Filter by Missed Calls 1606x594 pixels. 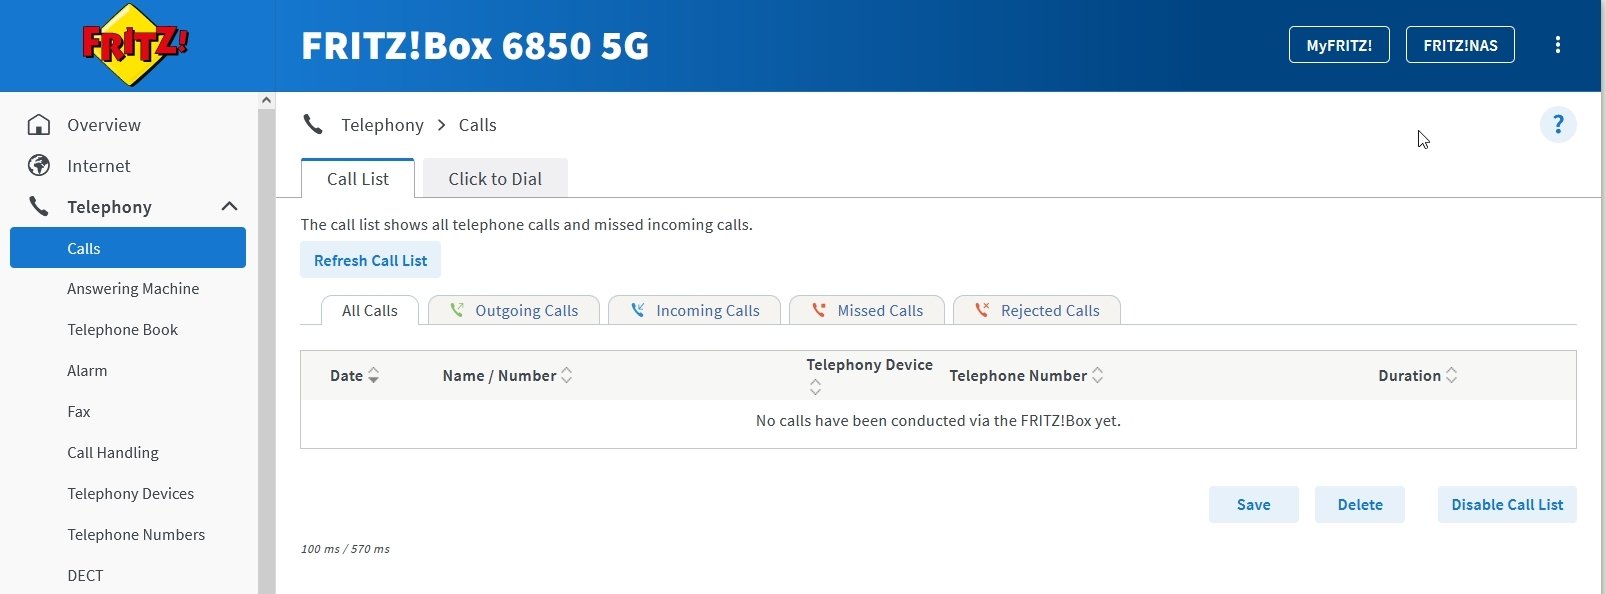coord(866,310)
